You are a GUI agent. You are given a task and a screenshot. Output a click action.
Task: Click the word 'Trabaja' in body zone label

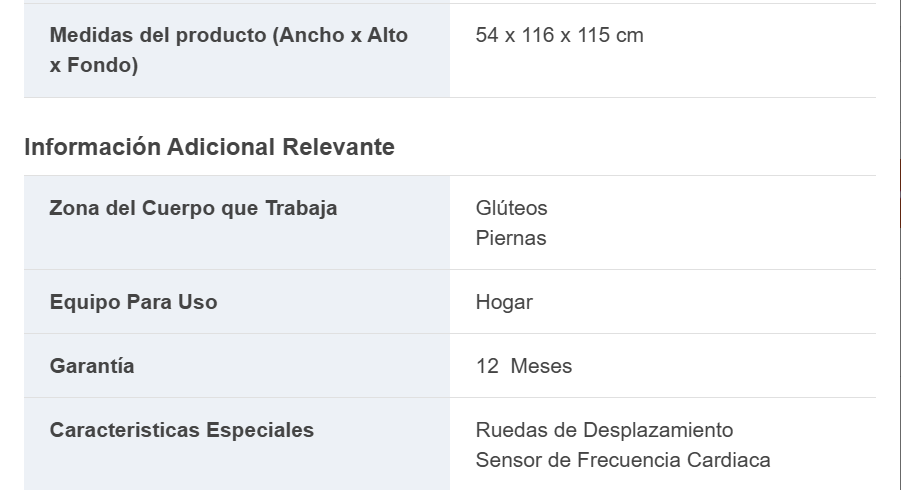pyautogui.click(x=301, y=208)
